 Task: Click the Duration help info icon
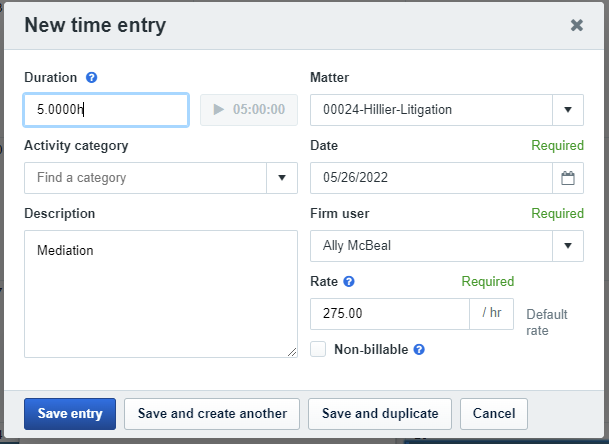point(91,78)
